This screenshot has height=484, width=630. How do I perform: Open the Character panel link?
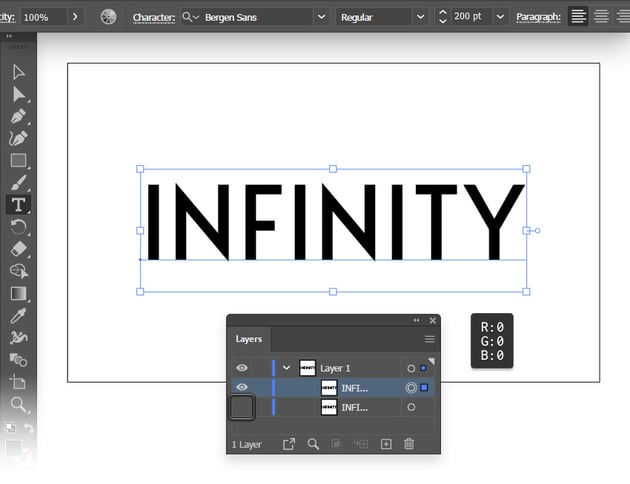154,18
